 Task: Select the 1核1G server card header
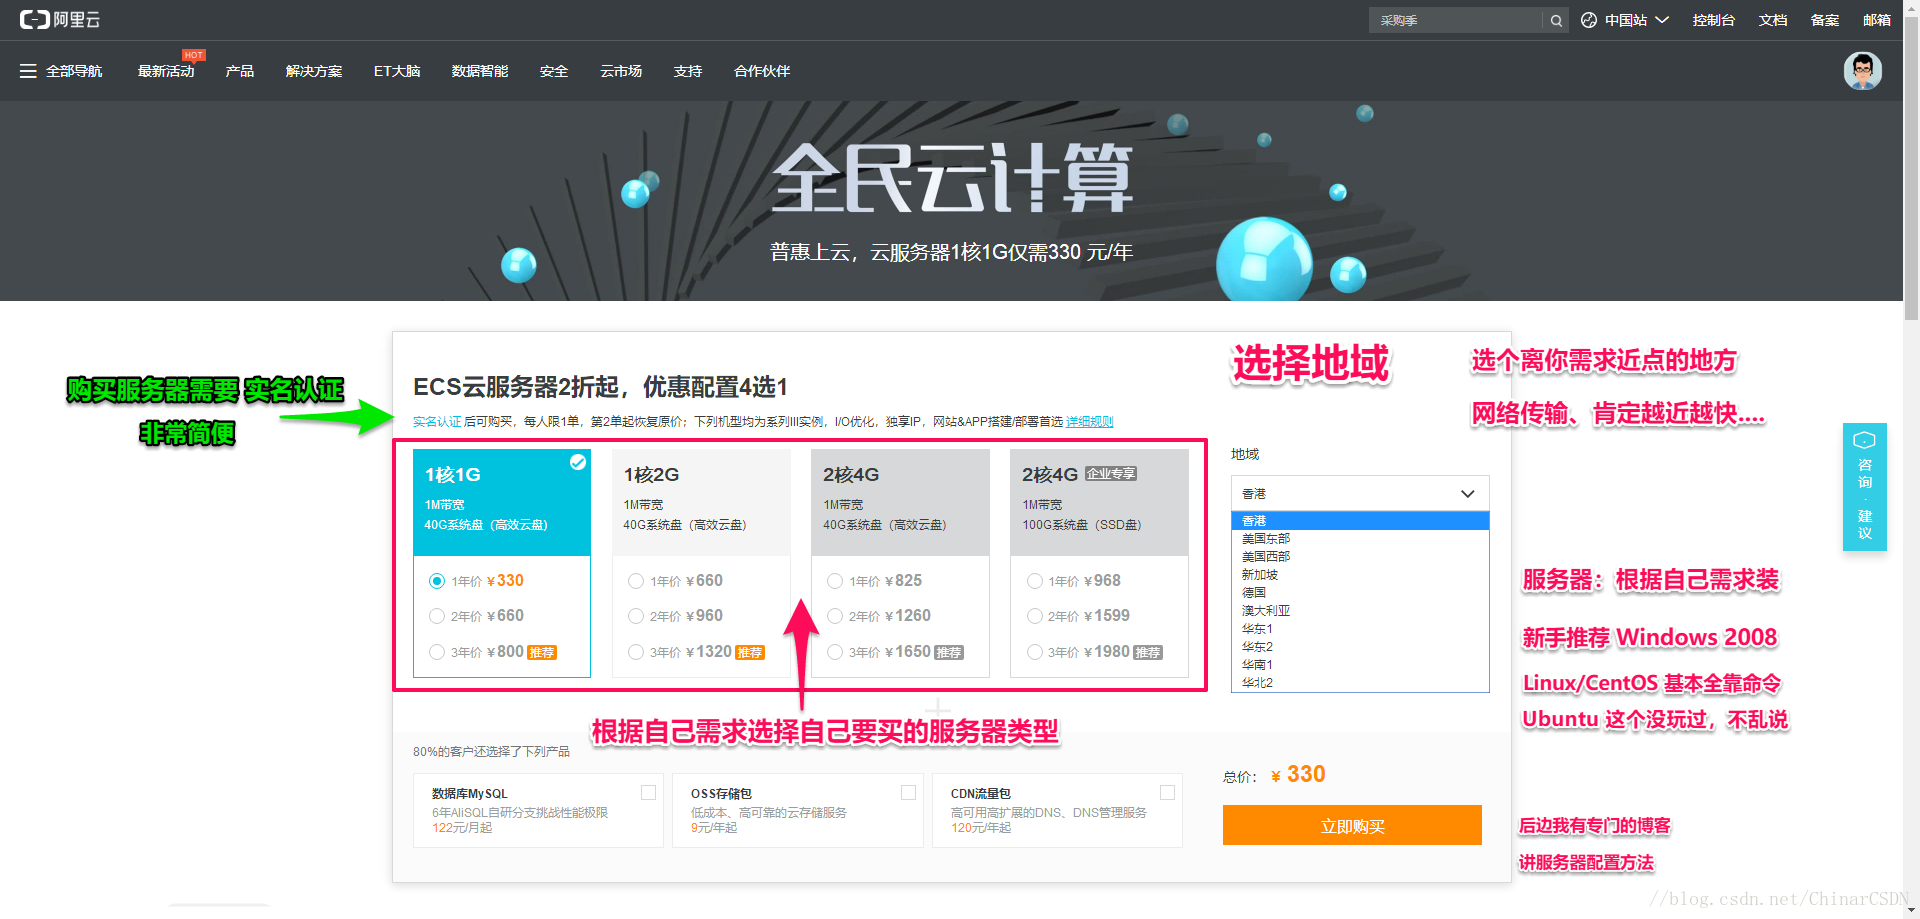point(502,502)
